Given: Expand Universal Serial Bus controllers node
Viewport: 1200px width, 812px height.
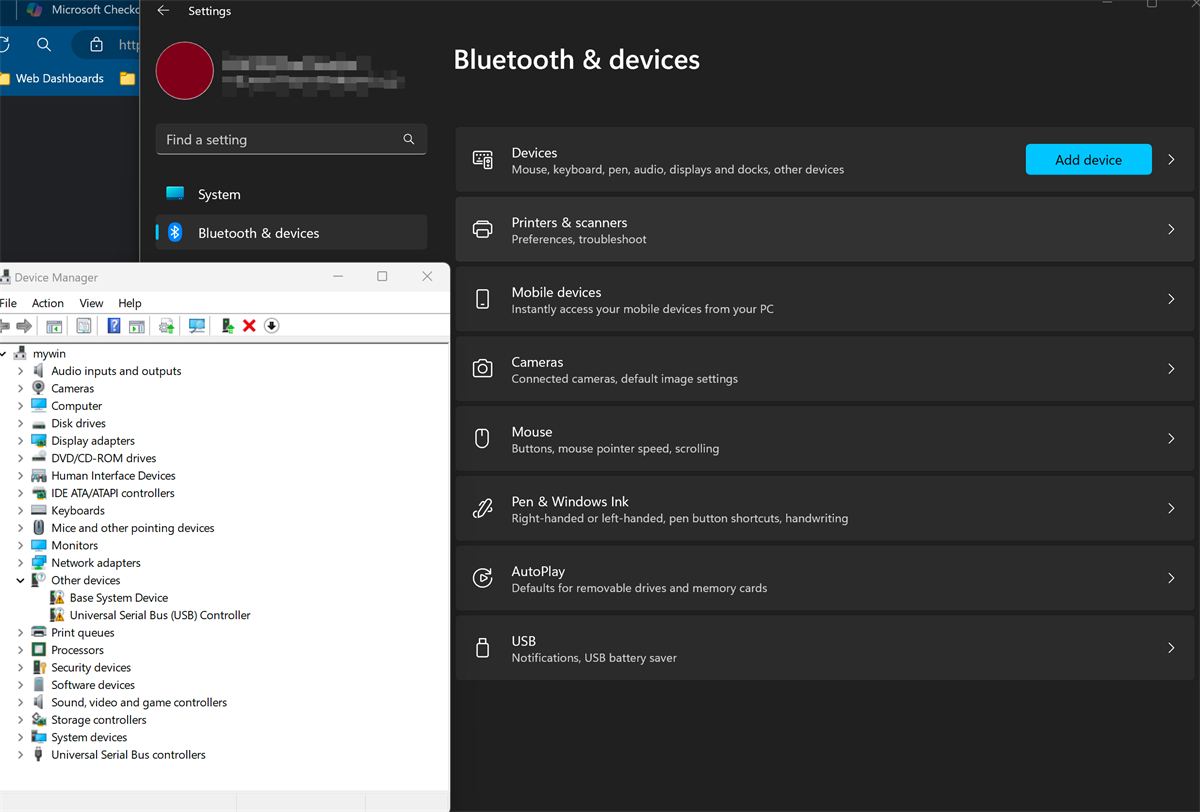Looking at the screenshot, I should click(20, 755).
